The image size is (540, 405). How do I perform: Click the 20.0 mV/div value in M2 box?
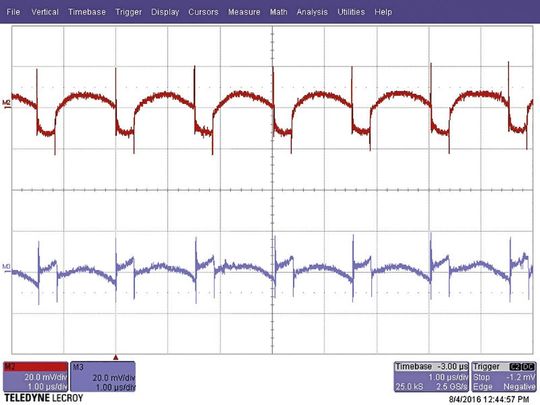(45, 377)
